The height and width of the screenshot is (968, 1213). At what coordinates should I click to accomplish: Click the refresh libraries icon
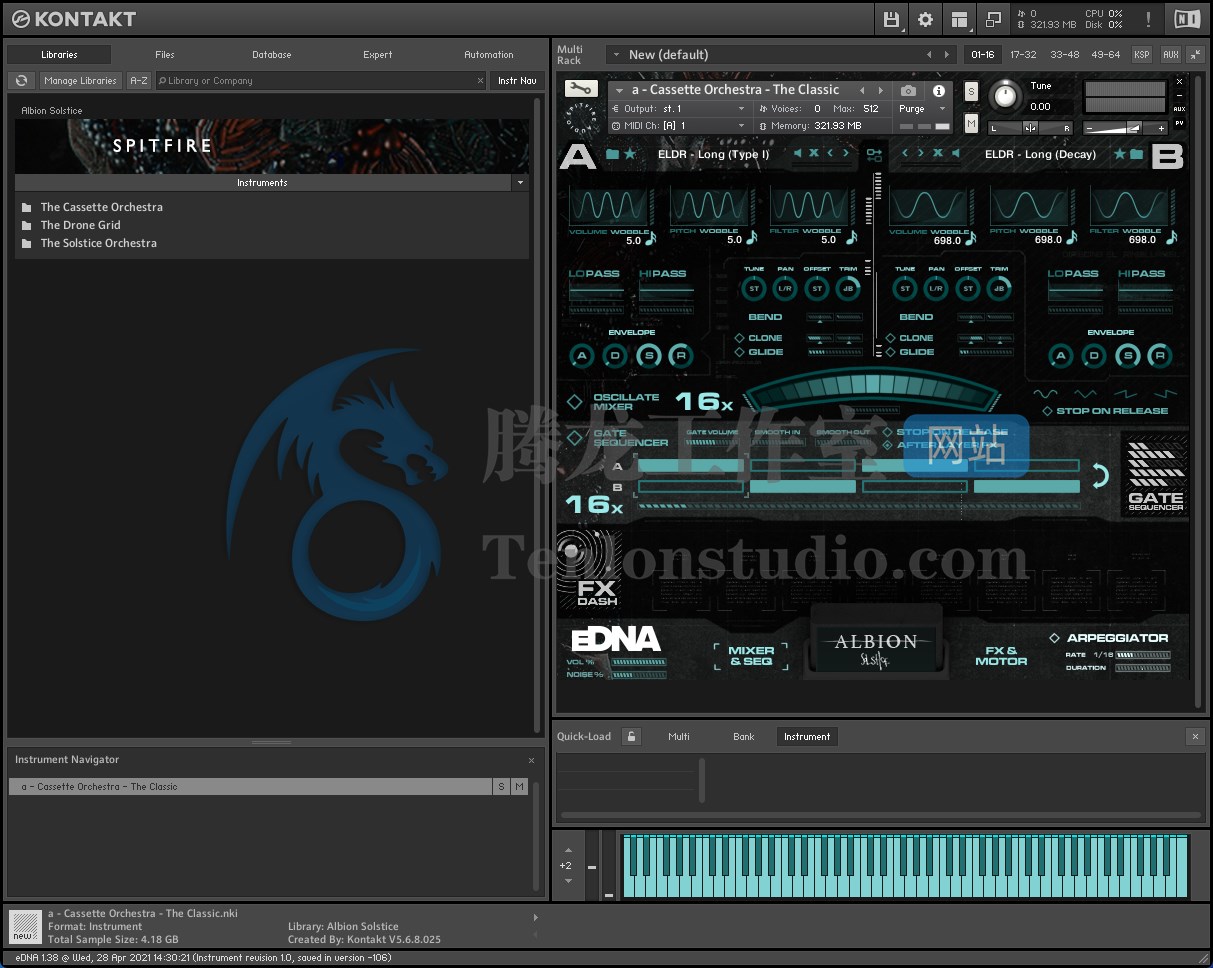point(21,81)
